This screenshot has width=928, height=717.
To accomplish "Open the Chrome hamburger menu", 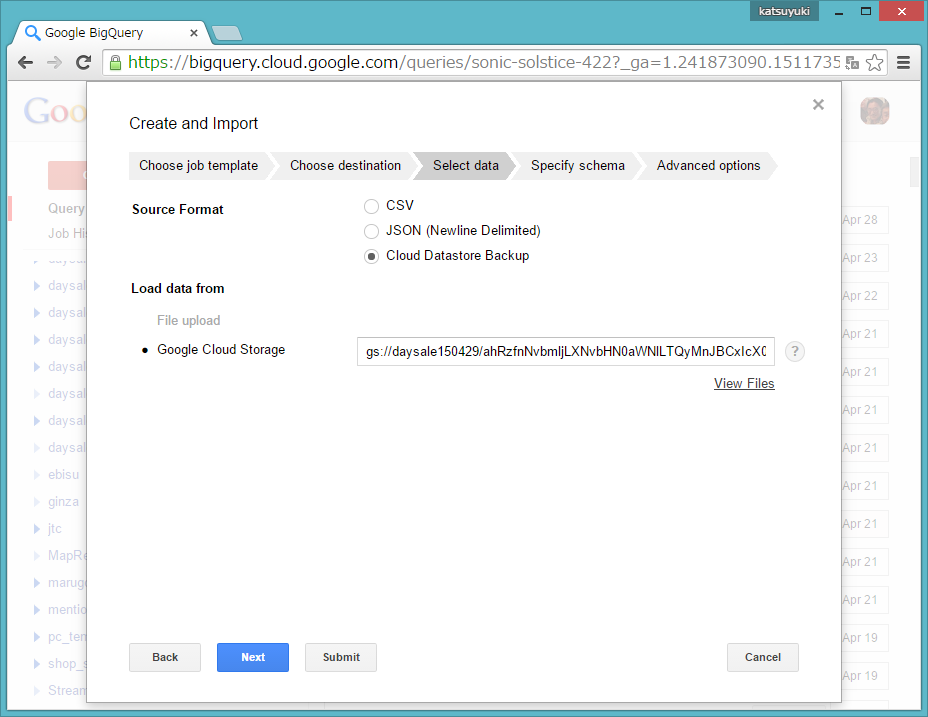I will [903, 63].
